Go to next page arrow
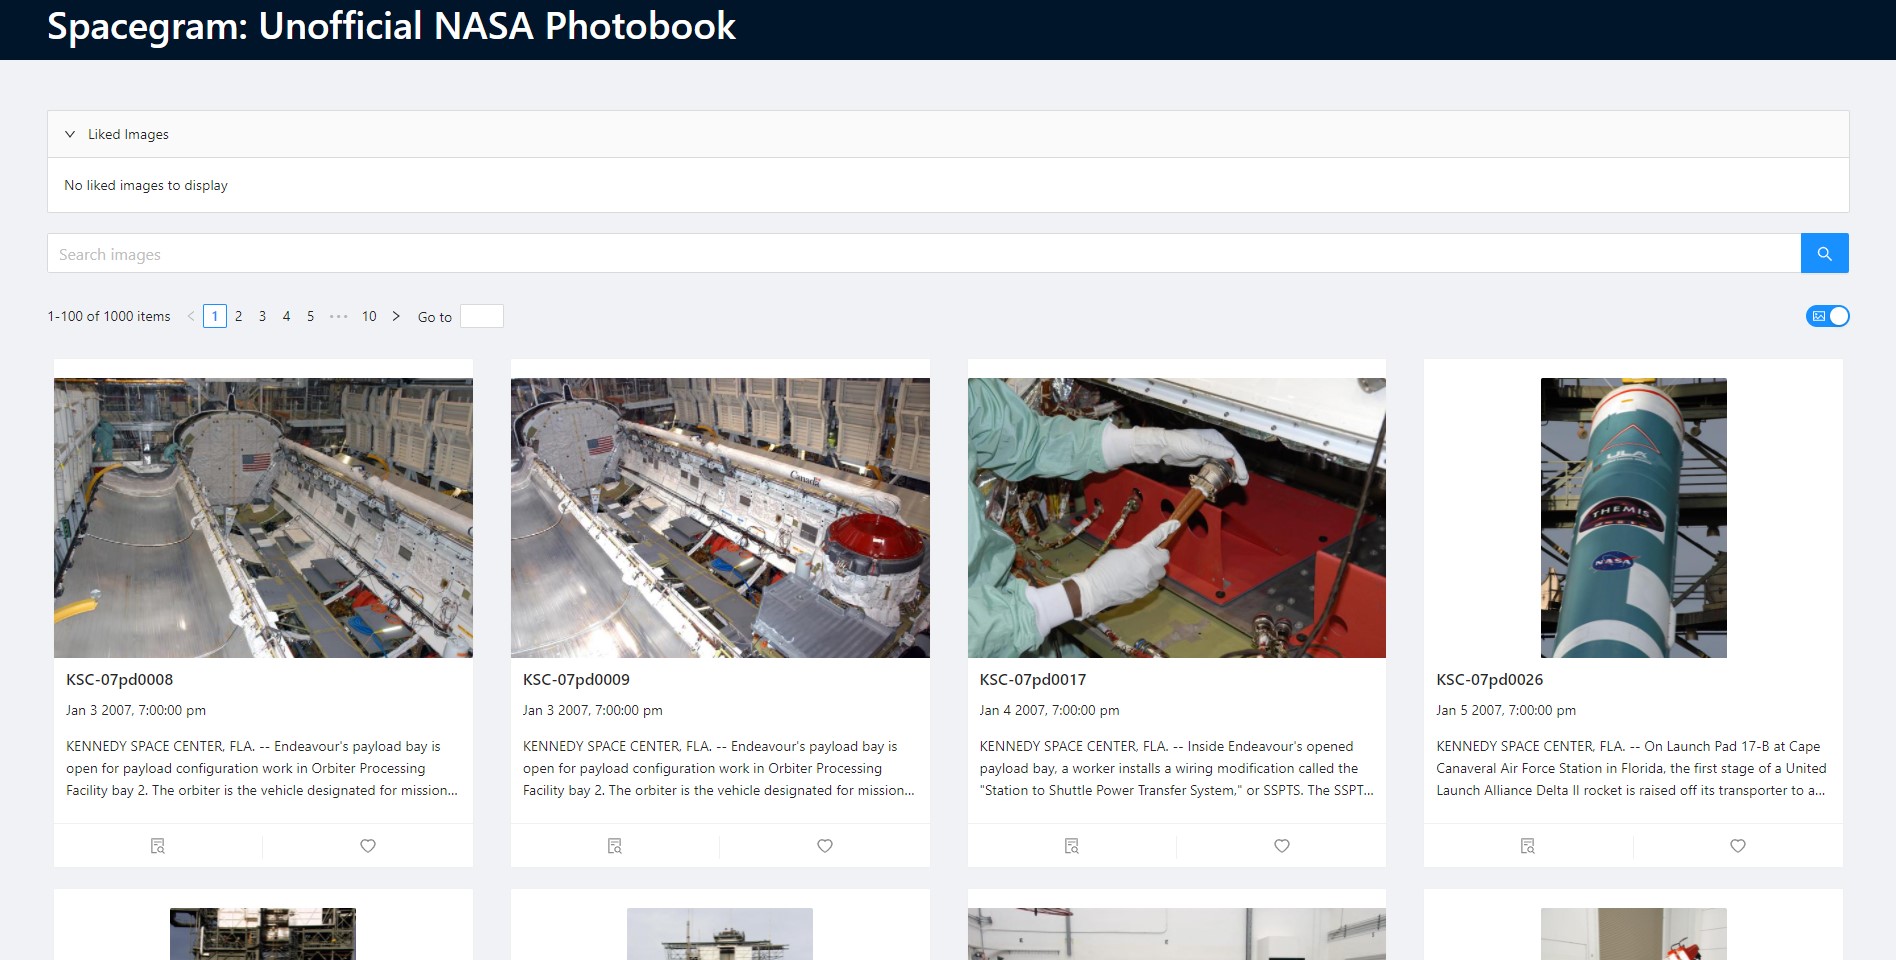This screenshot has height=960, width=1896. click(396, 316)
